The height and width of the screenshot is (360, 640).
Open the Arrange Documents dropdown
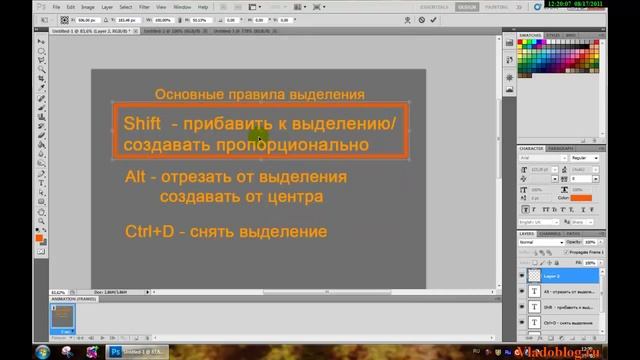300,7
